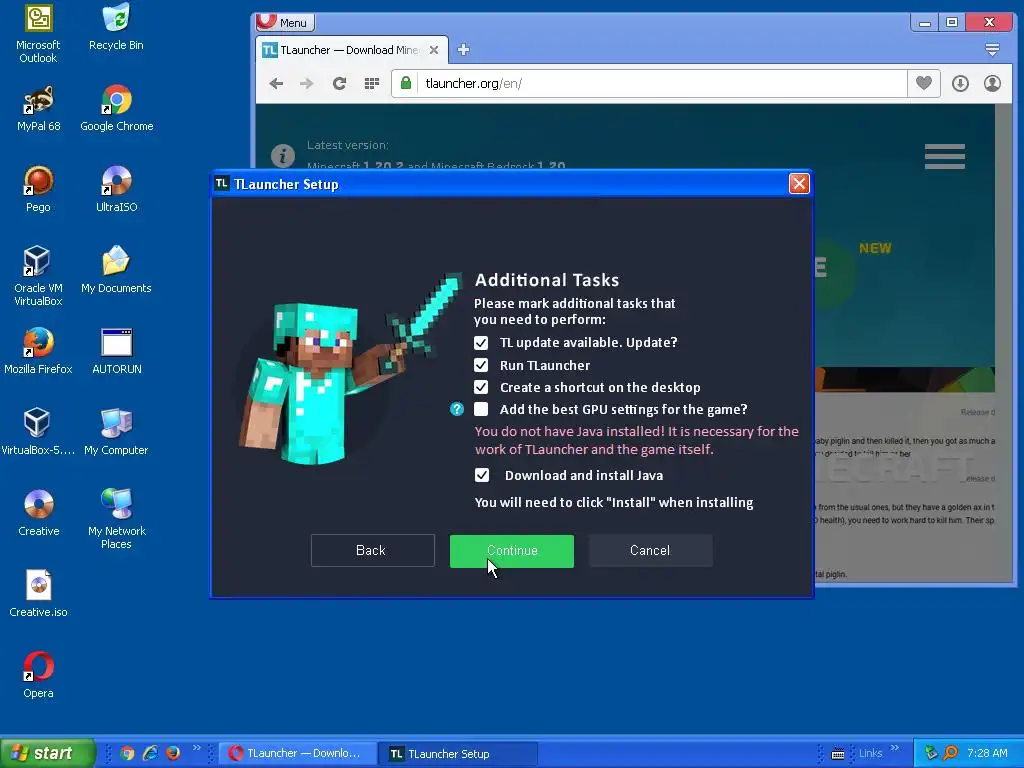Open Opera account profile icon

pos(992,83)
